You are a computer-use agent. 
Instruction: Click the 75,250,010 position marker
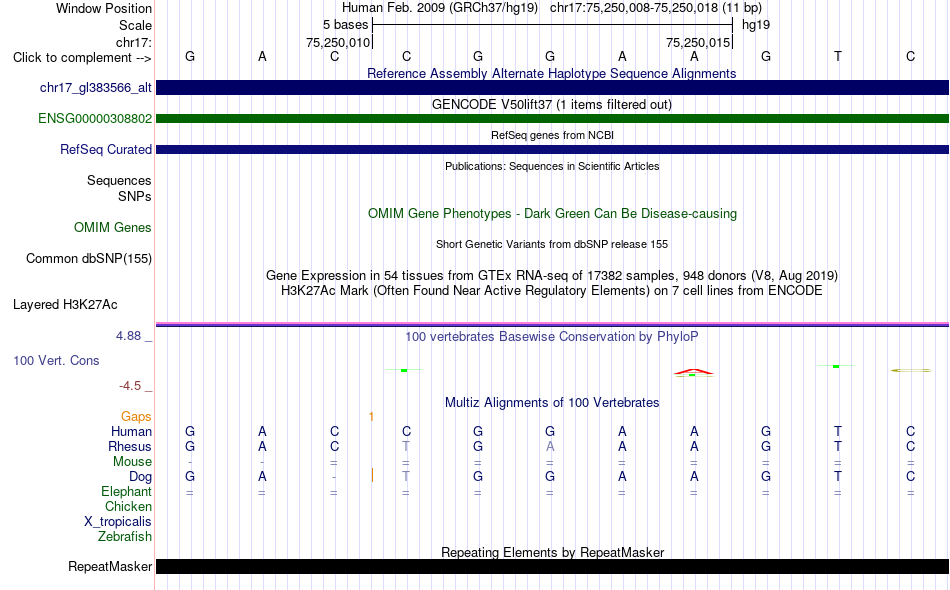coord(337,42)
